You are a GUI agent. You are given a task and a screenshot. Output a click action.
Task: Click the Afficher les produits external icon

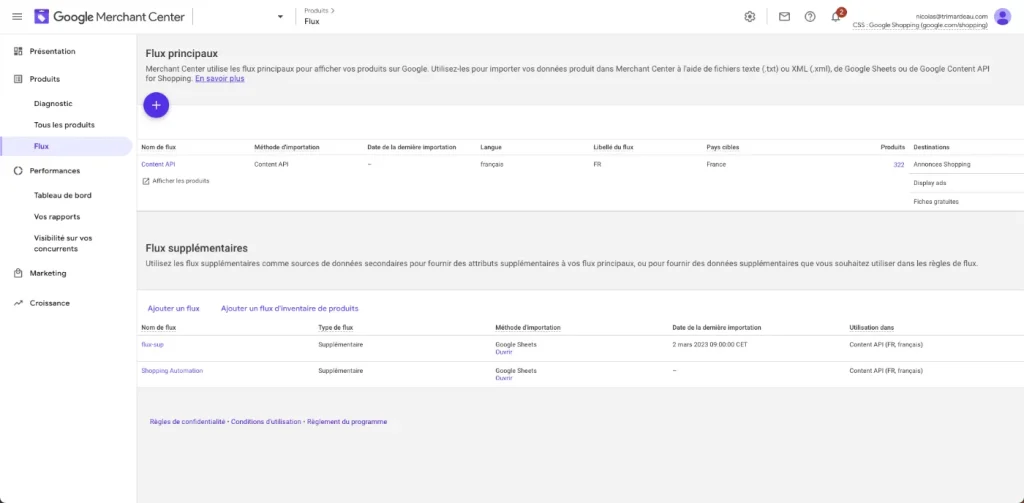pos(146,181)
